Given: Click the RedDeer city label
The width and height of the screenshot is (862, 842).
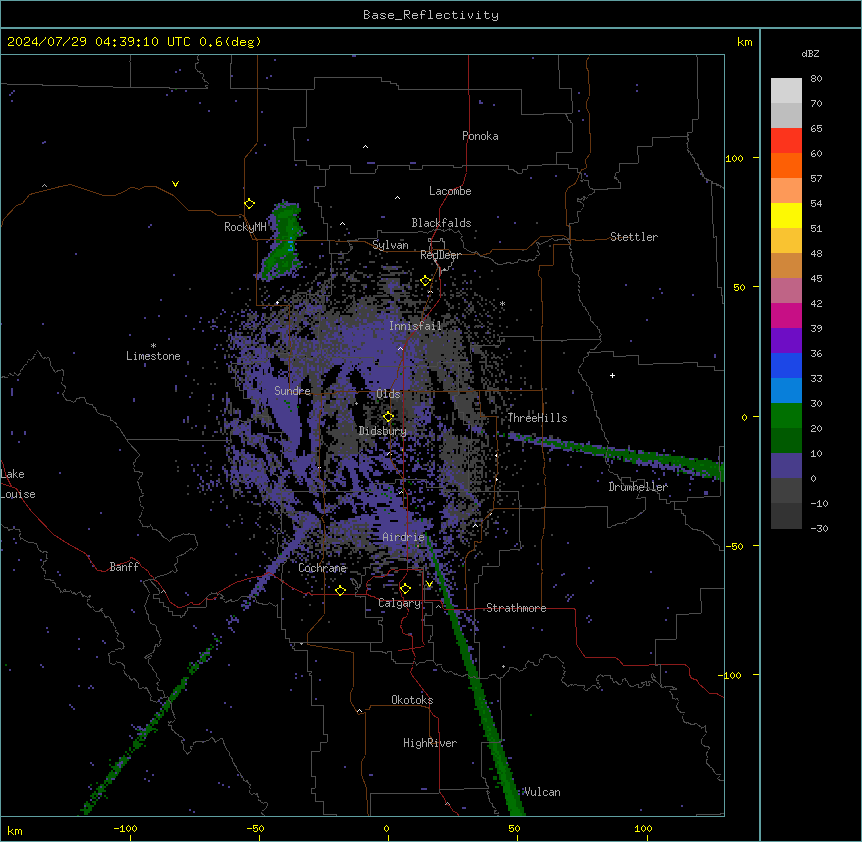Looking at the screenshot, I should (440, 255).
